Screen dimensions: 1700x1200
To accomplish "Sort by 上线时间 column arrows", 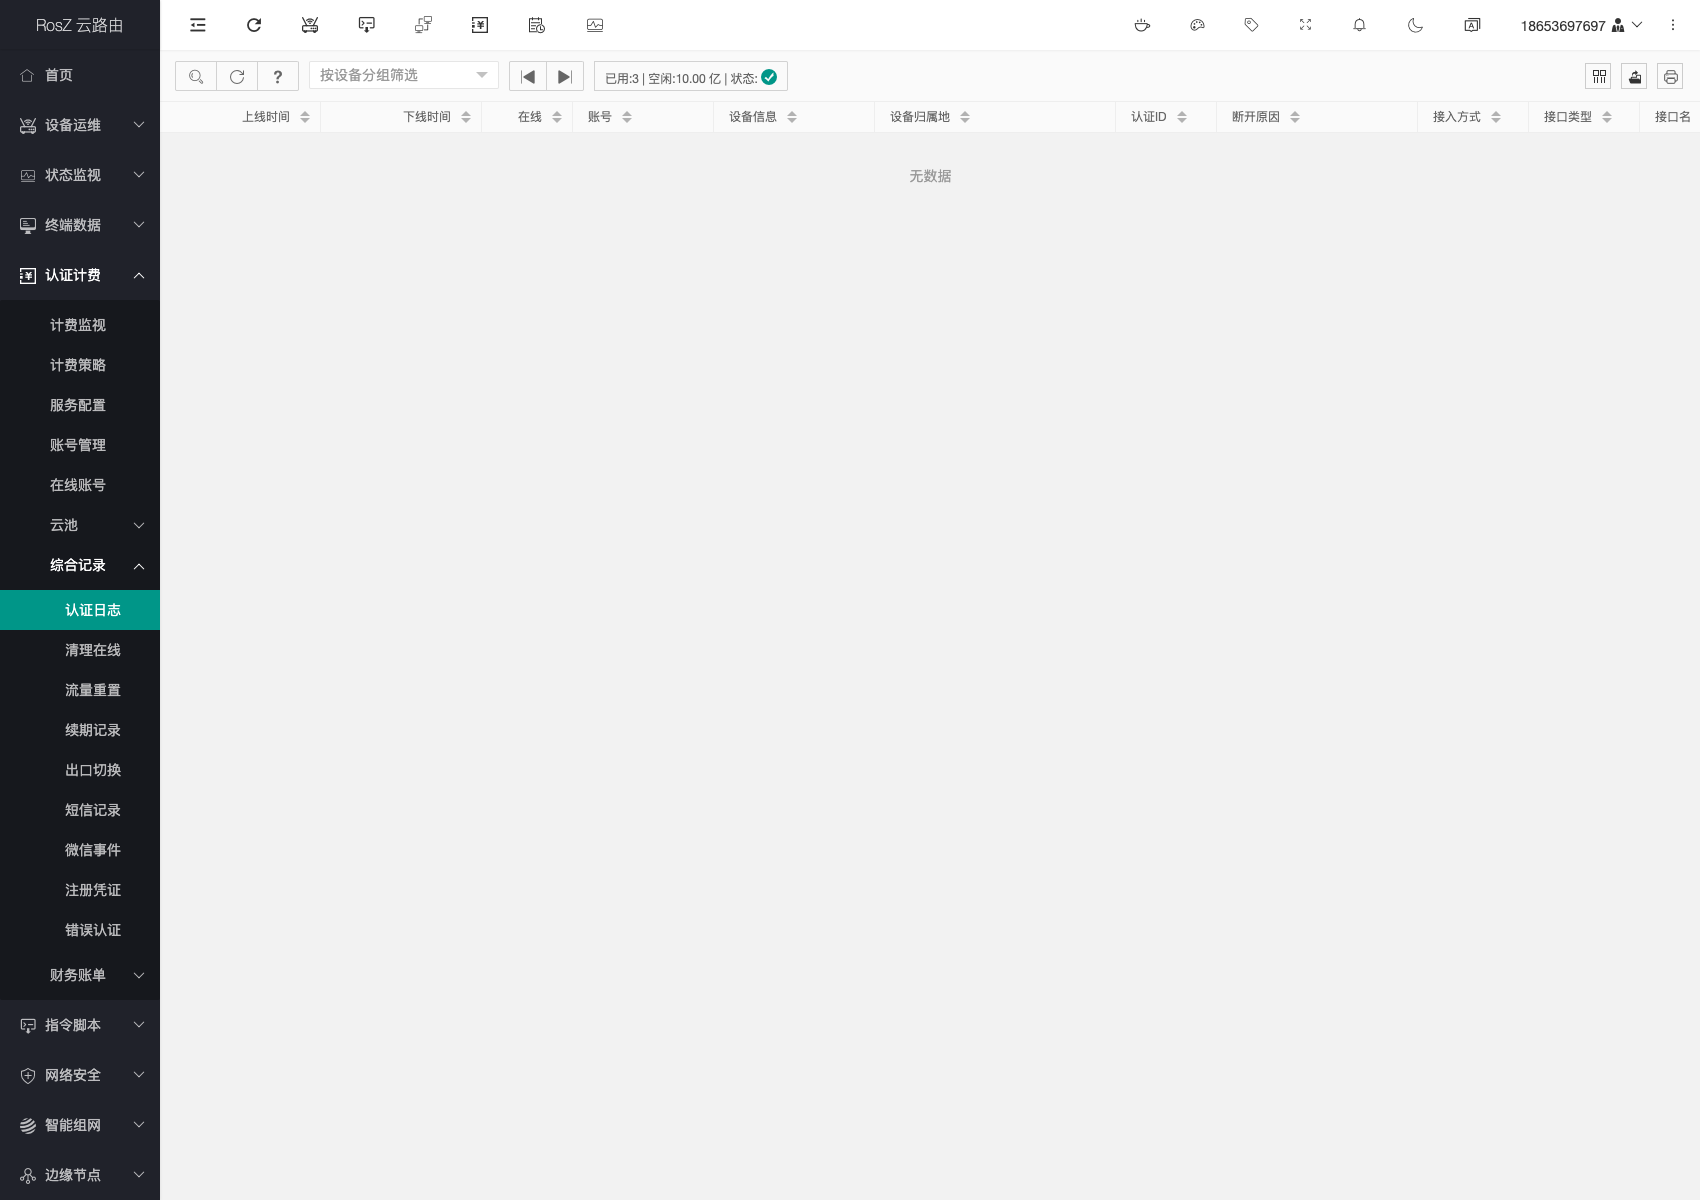I will pyautogui.click(x=305, y=117).
